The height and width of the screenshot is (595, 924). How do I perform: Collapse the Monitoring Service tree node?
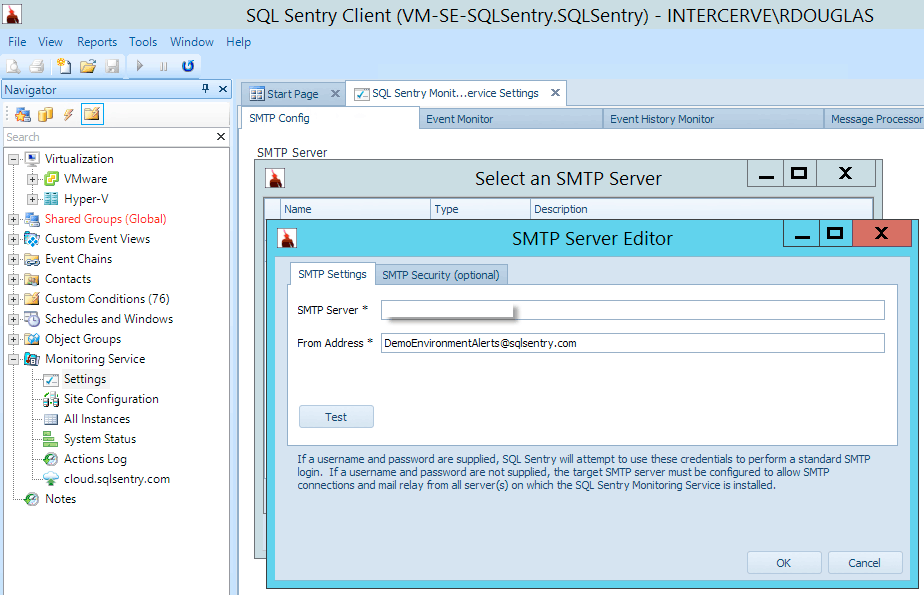[13, 359]
